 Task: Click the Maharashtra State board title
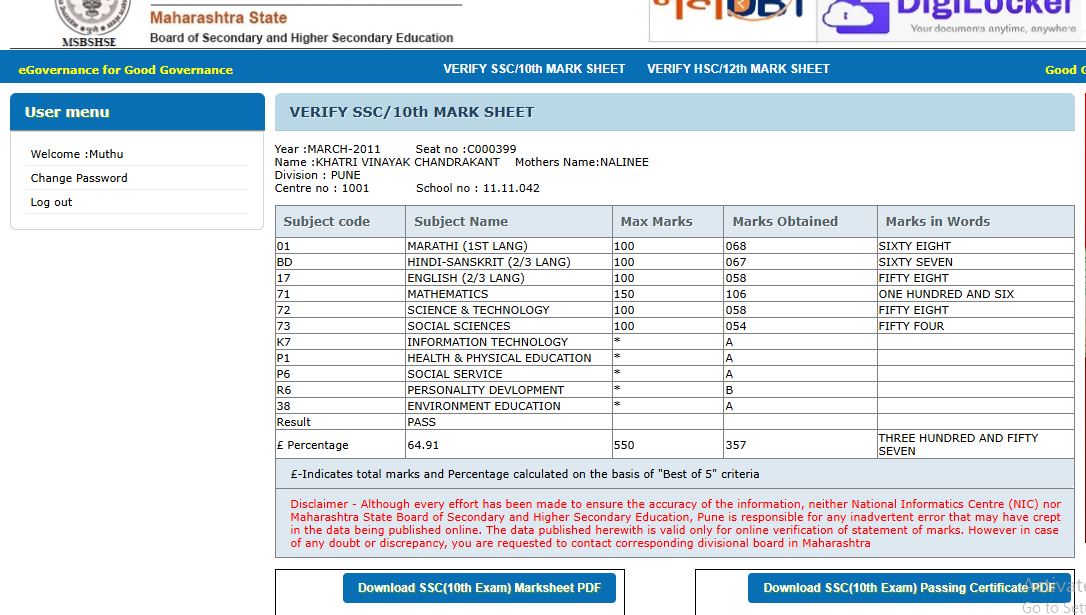218,18
